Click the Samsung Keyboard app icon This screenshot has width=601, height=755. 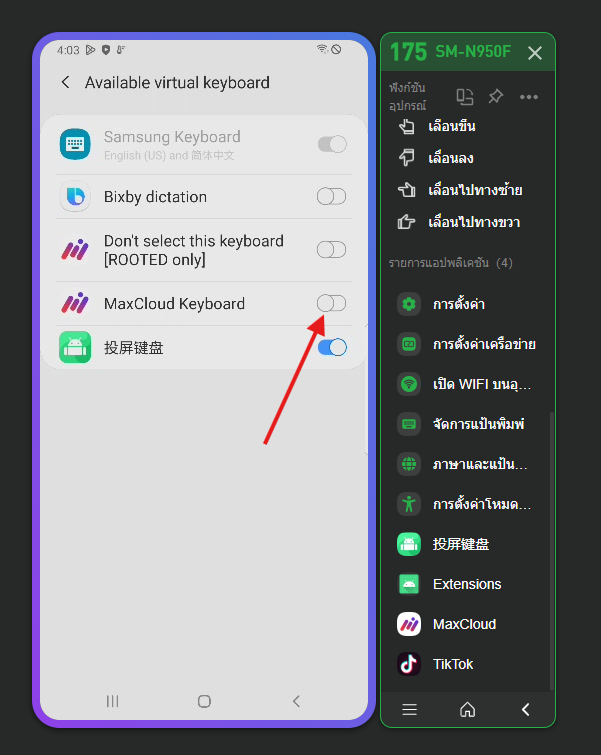(x=75, y=144)
